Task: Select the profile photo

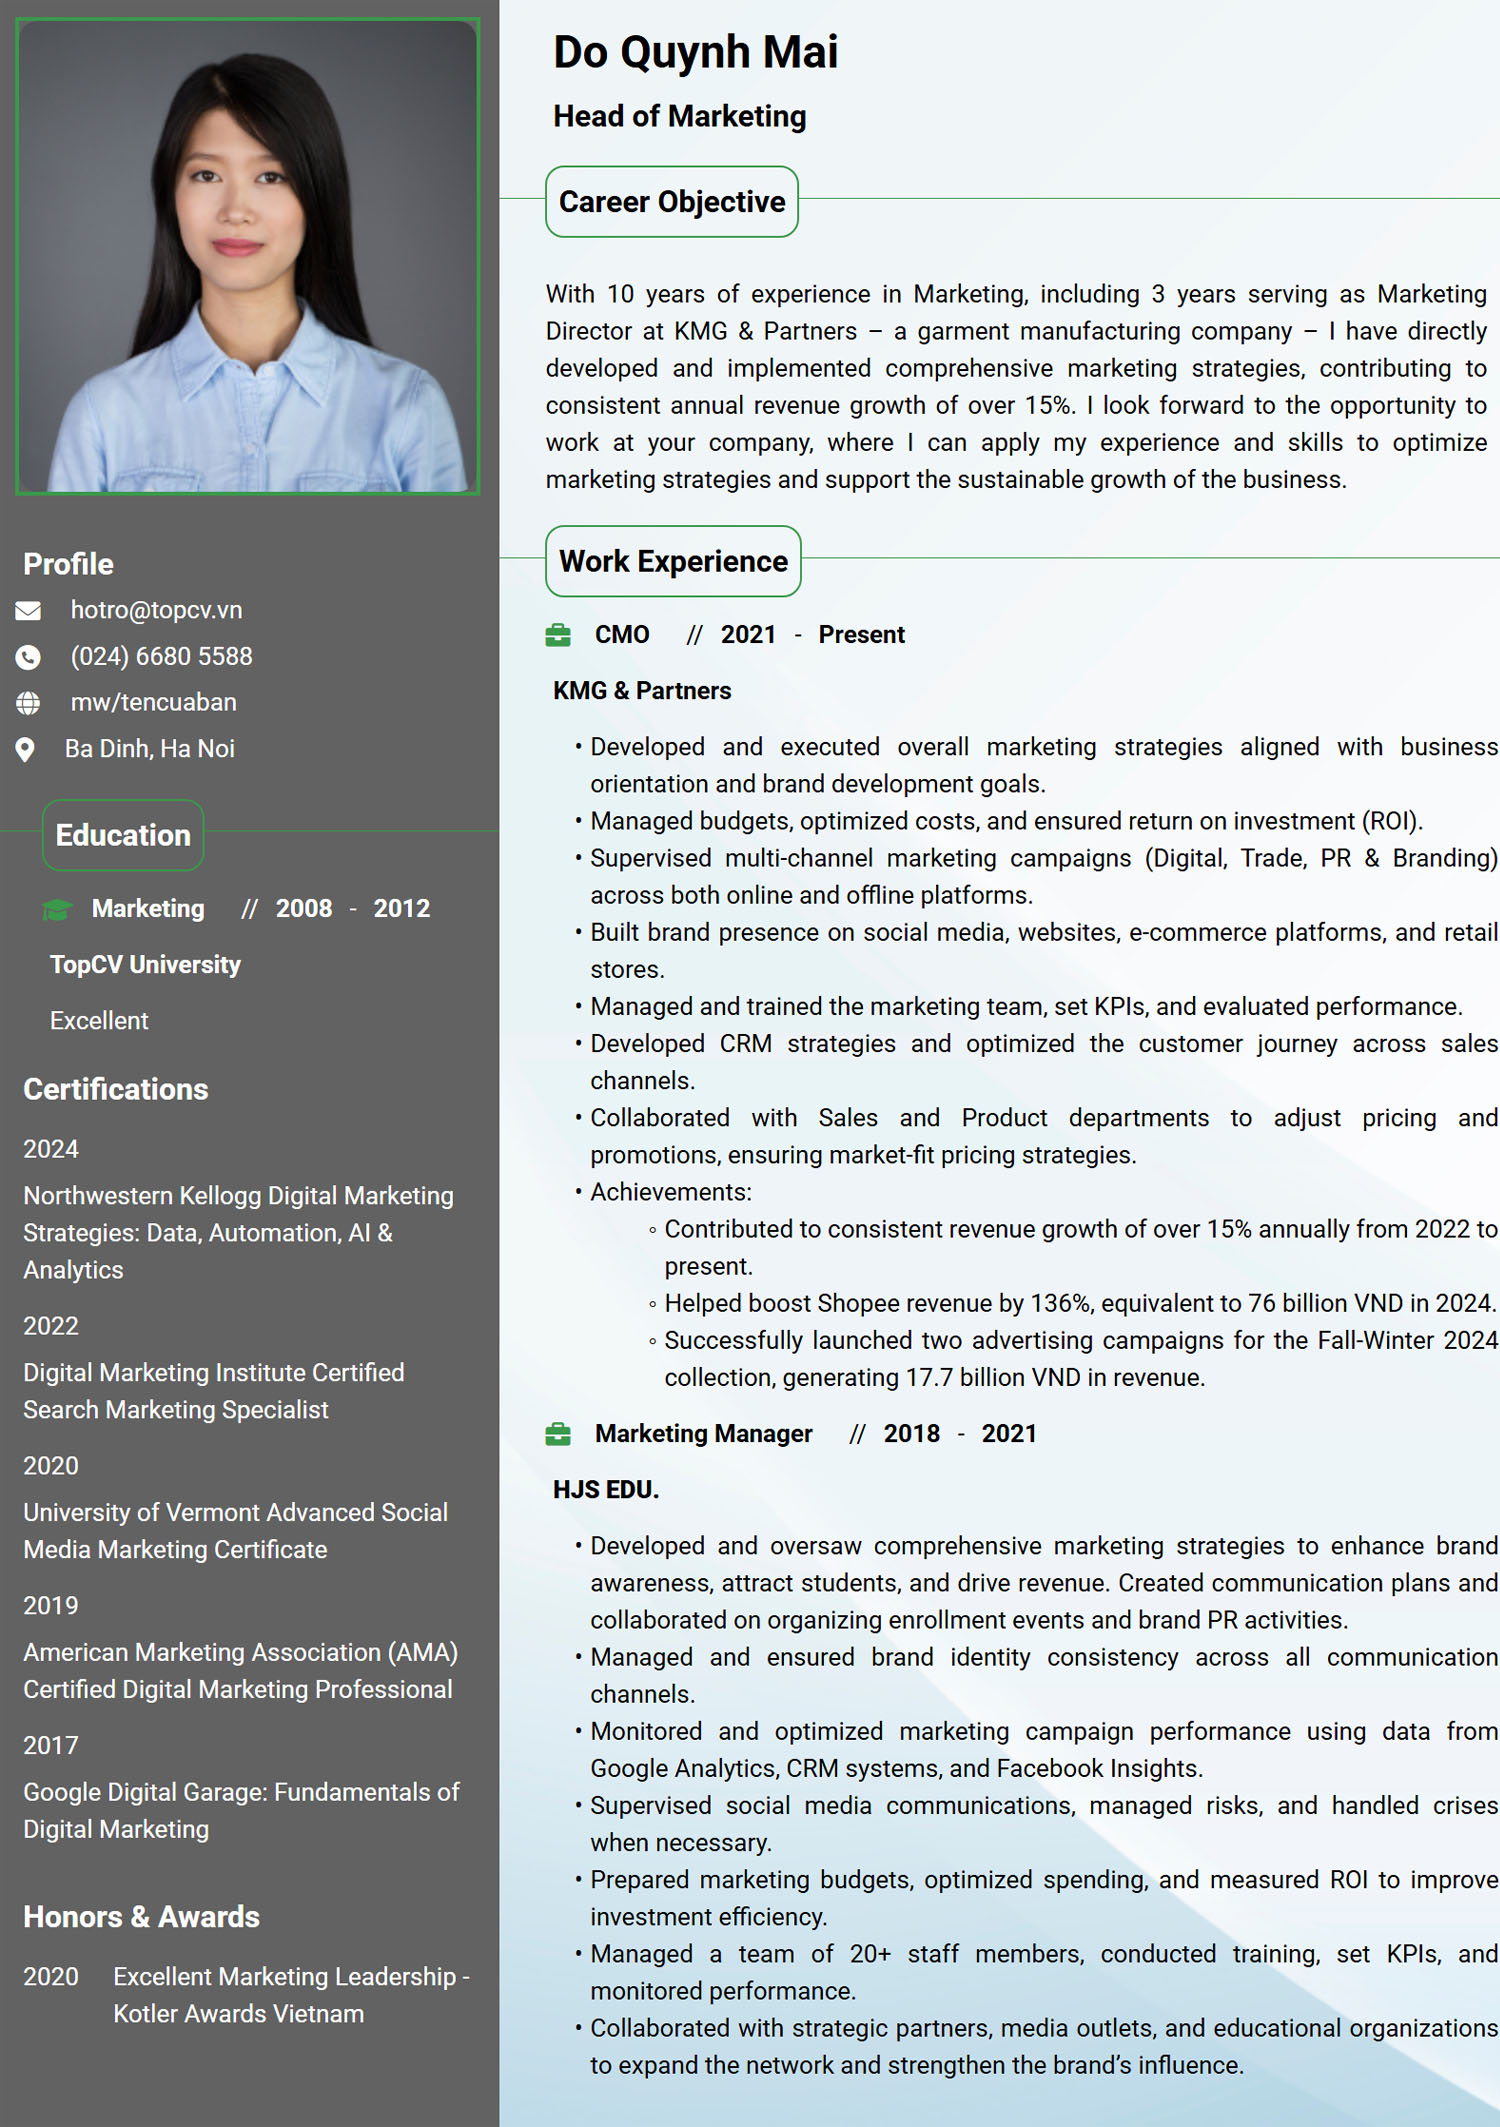Action: (248, 256)
